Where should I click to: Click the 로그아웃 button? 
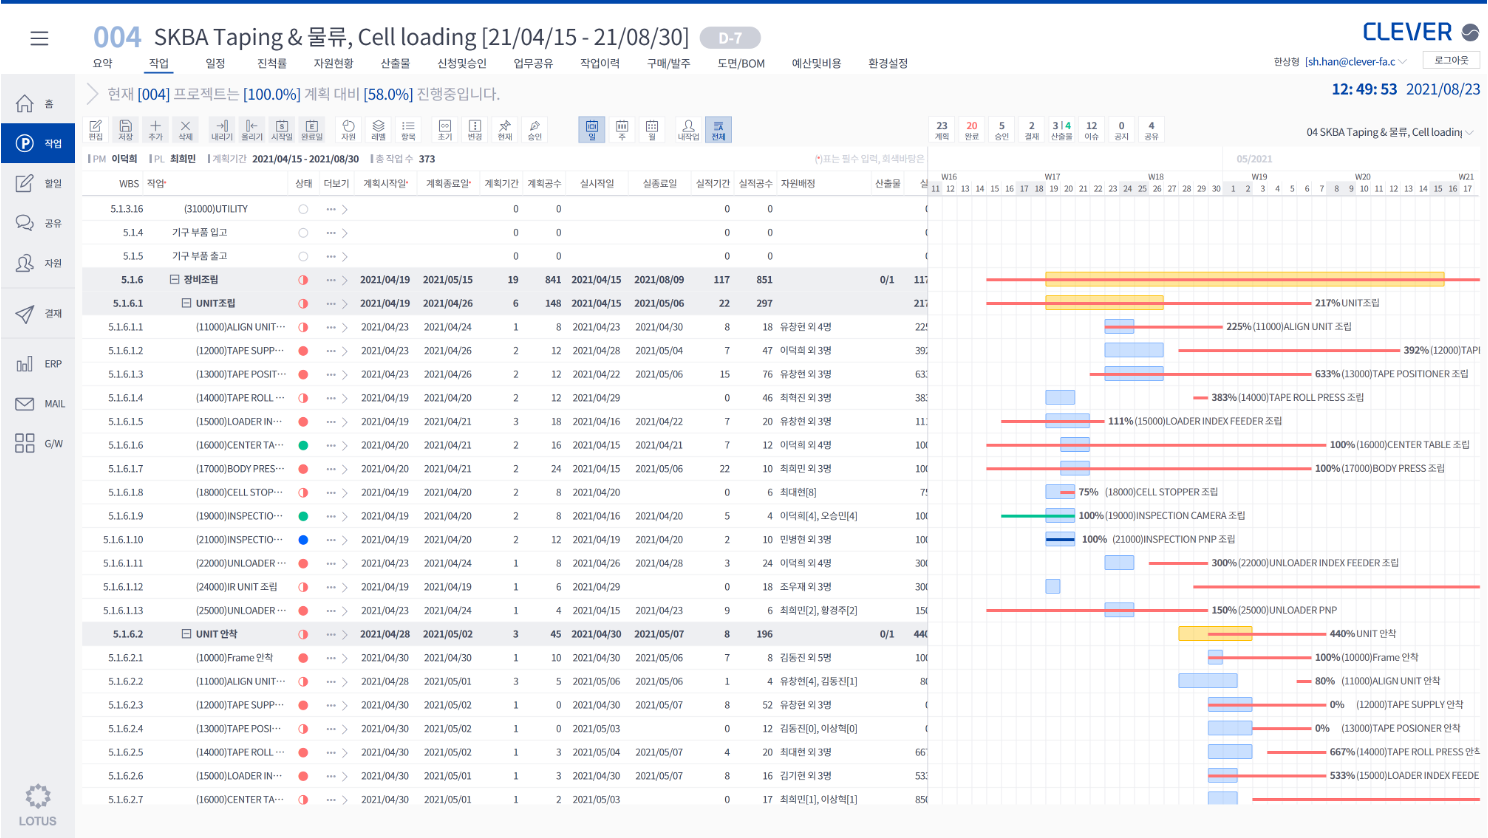(1451, 61)
